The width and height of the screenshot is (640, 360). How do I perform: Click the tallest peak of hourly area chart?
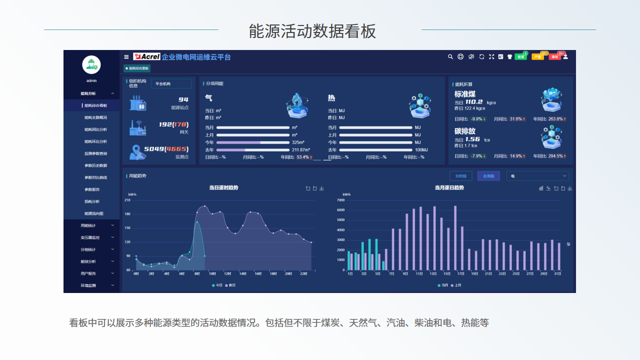tap(204, 206)
